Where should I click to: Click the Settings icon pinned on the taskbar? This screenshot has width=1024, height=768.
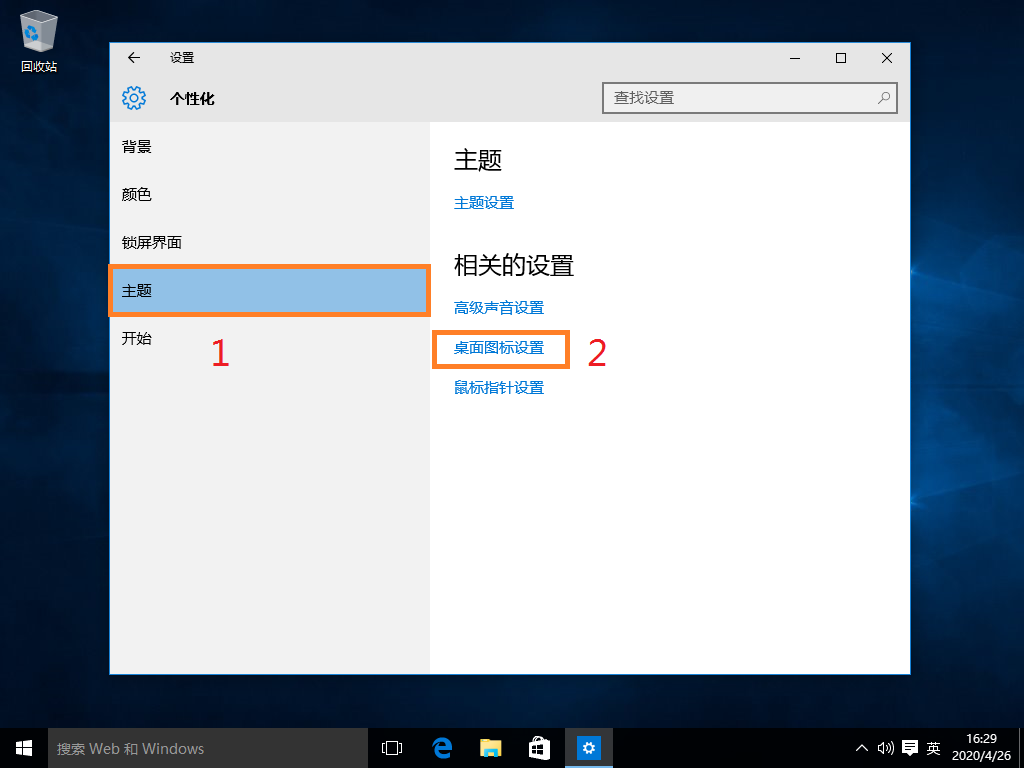(x=588, y=747)
